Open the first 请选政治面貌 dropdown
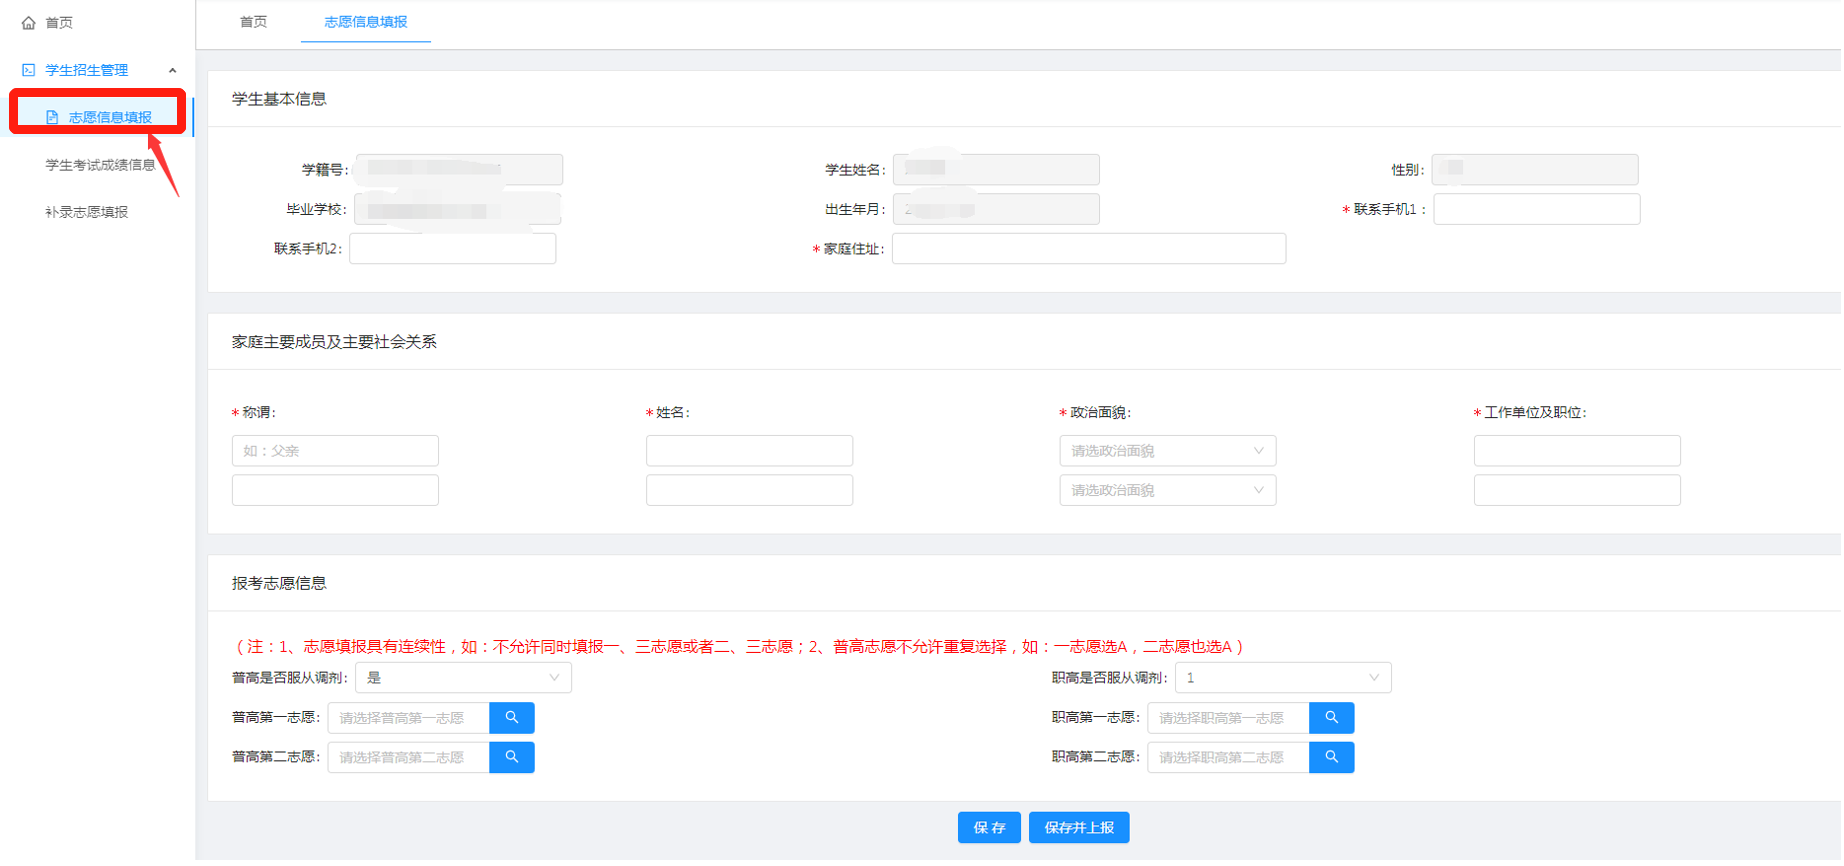The width and height of the screenshot is (1844, 866). pos(1169,451)
